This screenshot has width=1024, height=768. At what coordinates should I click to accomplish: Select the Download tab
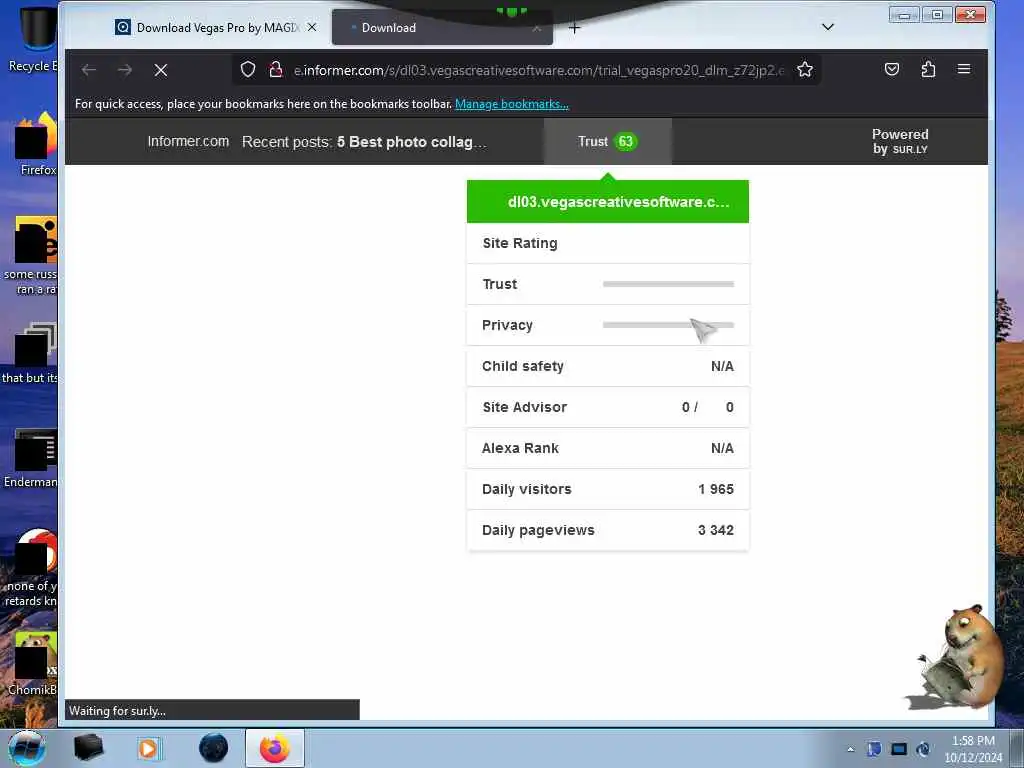click(441, 27)
